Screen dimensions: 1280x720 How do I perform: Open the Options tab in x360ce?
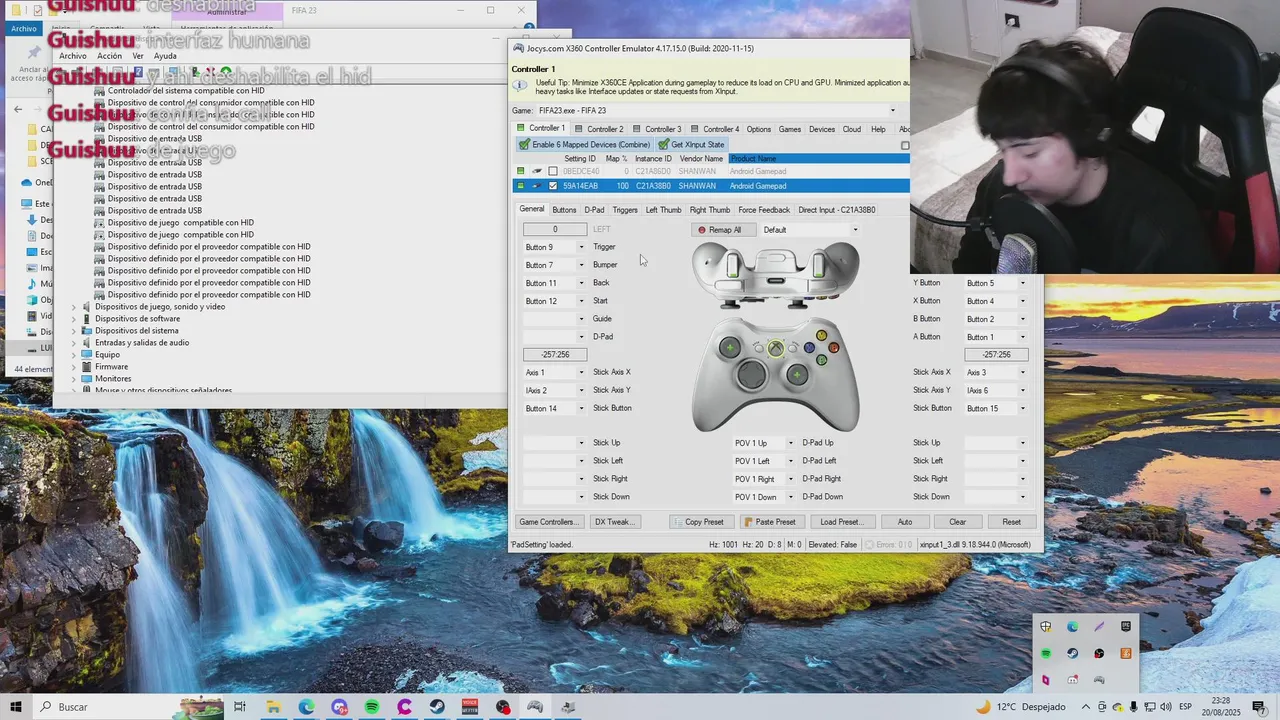759,129
